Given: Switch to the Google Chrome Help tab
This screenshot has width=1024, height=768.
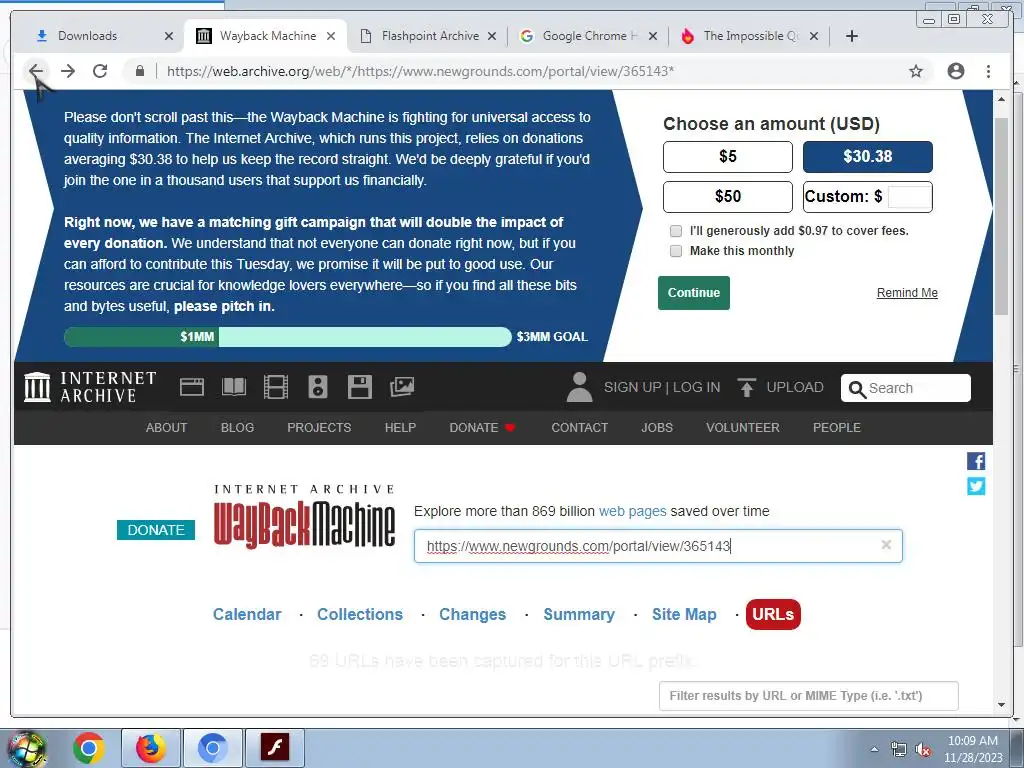Looking at the screenshot, I should pyautogui.click(x=590, y=36).
